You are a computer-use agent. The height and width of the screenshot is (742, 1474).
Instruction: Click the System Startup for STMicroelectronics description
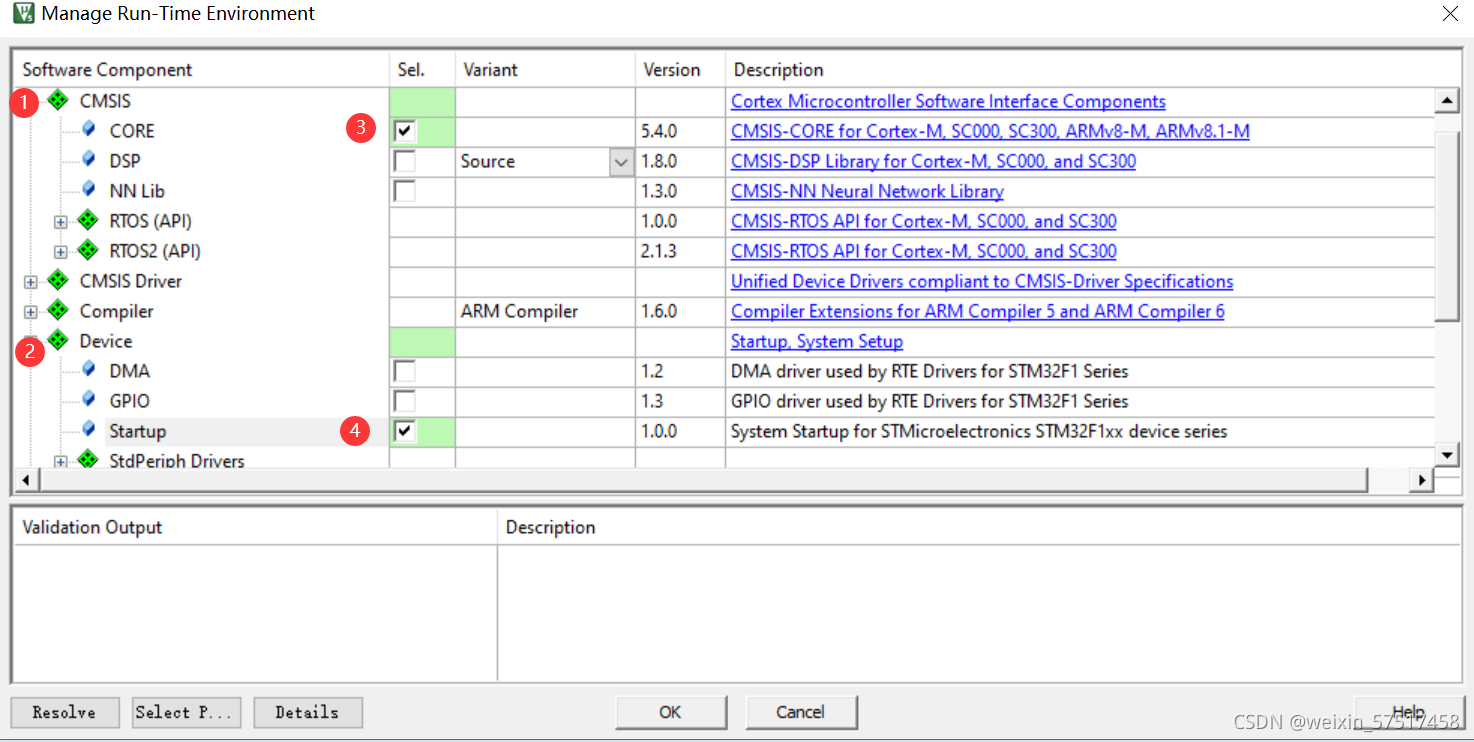tap(979, 431)
